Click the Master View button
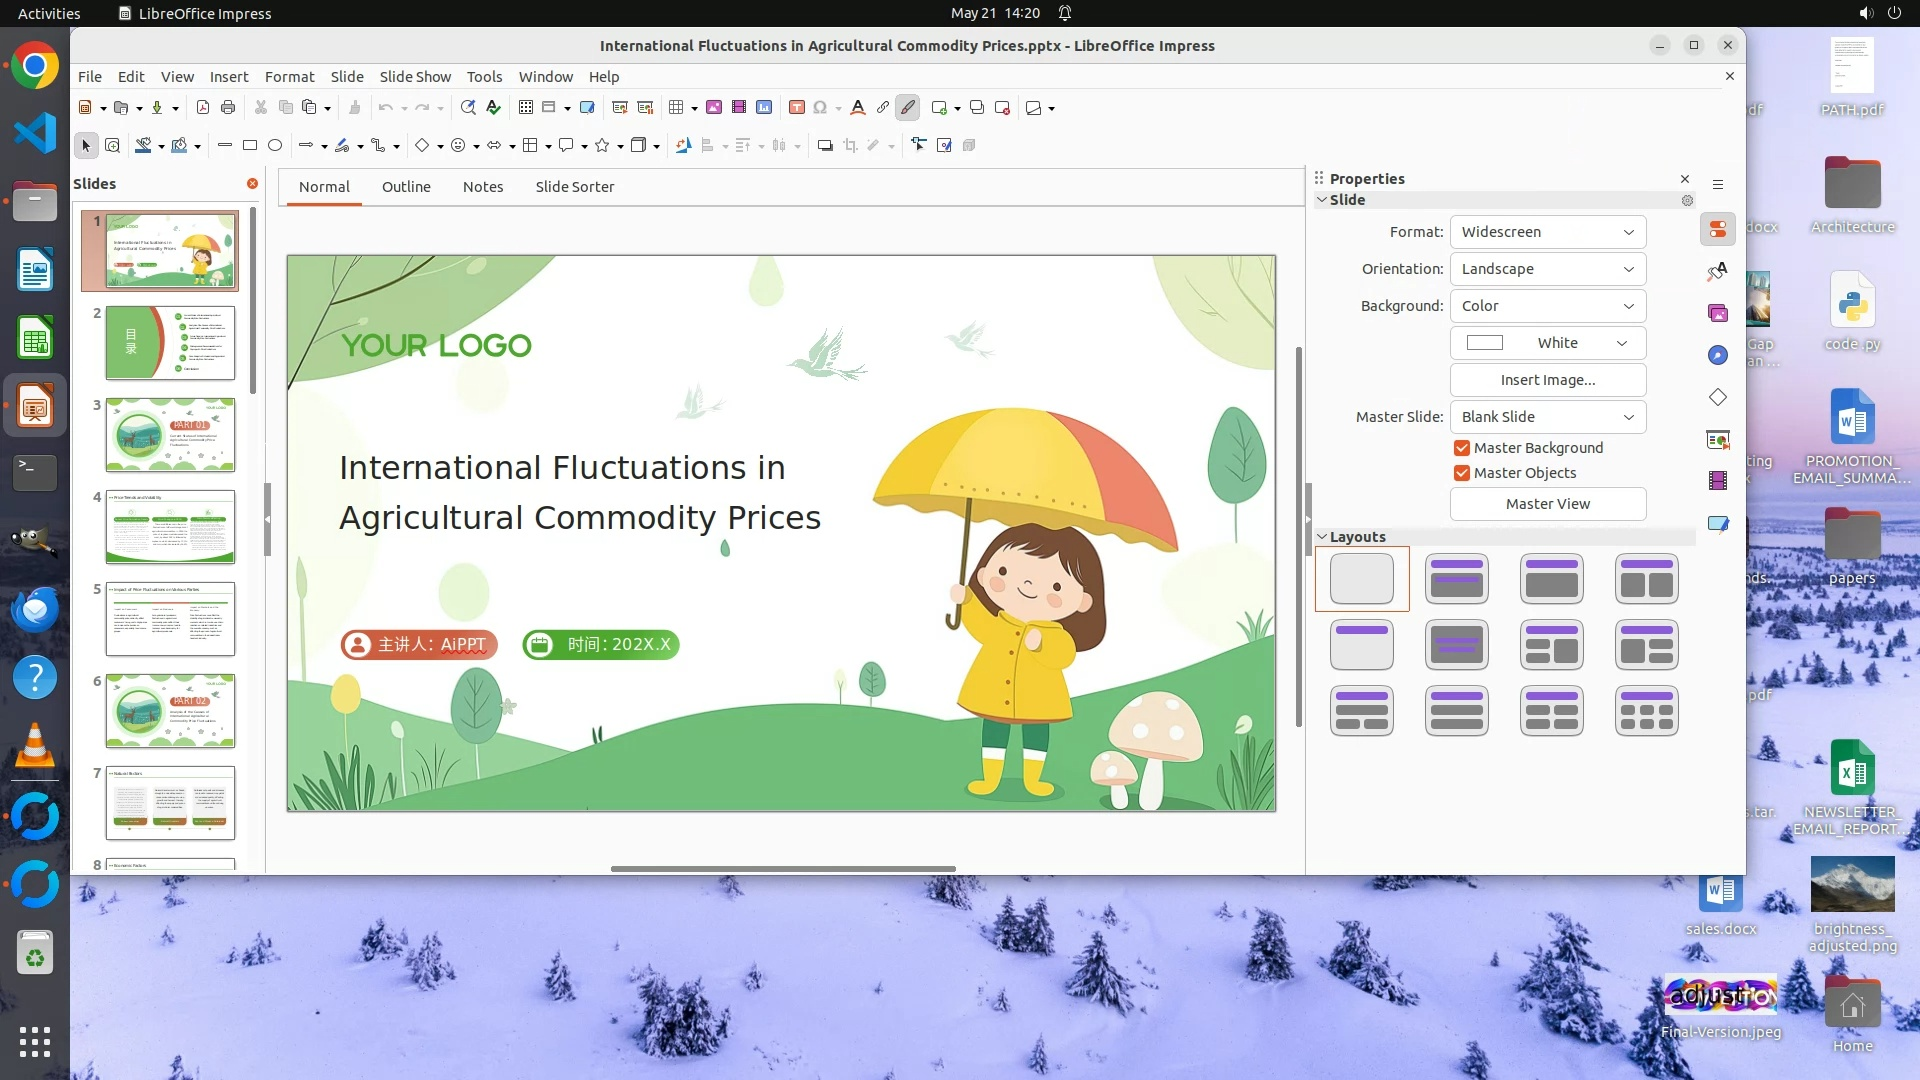Viewport: 1920px width, 1080px height. (x=1547, y=504)
